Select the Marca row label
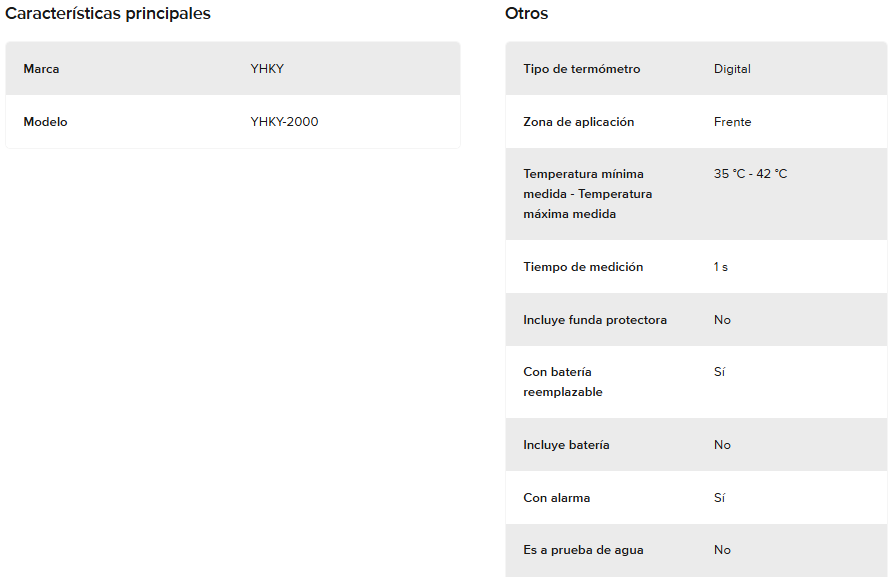895x577 pixels. pos(41,69)
